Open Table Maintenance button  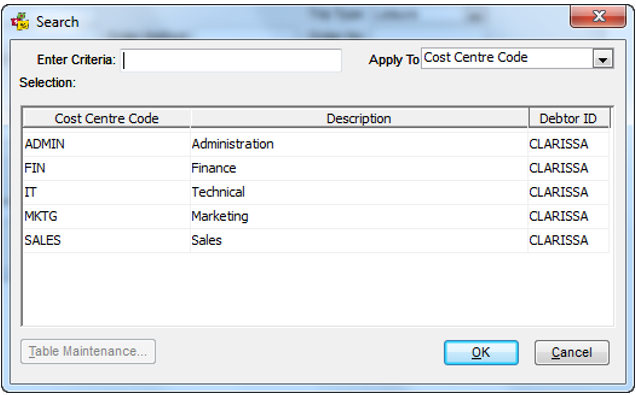[x=88, y=351]
